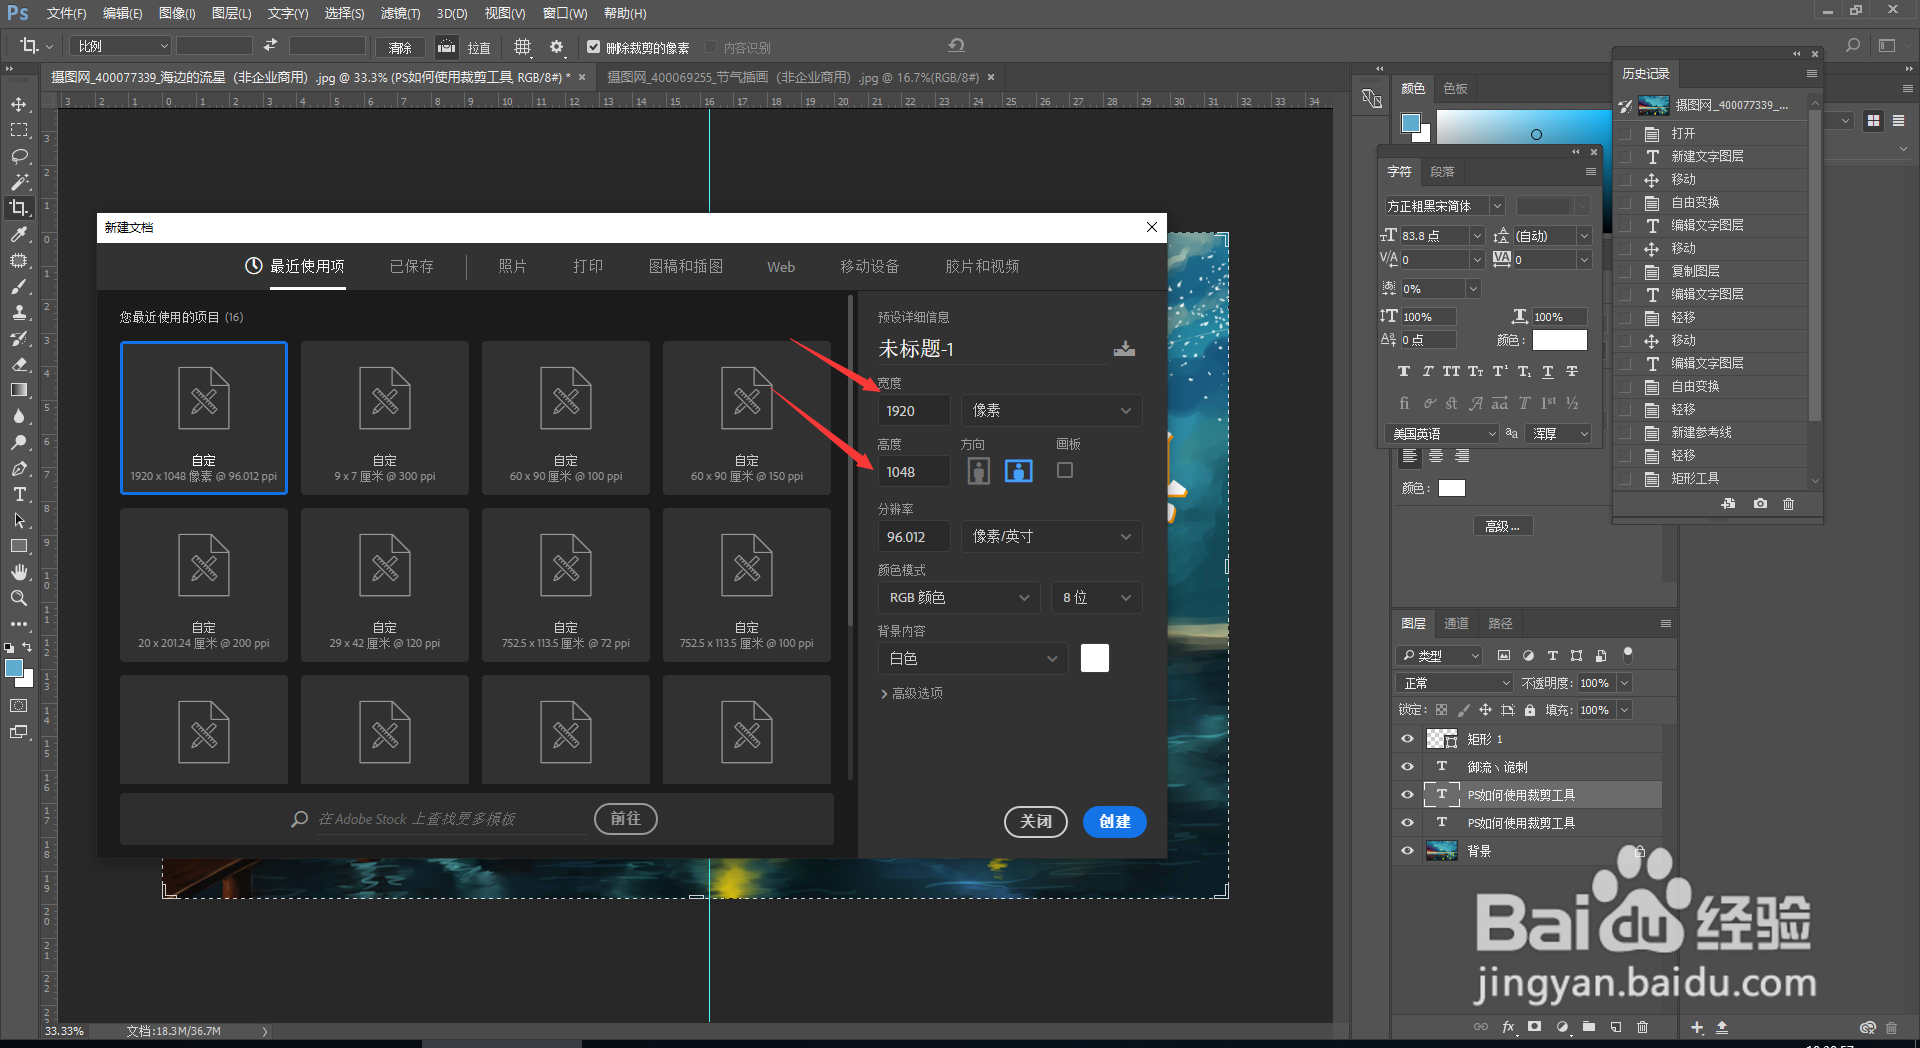Toggle visibility of selected PS如何使用裁剪工具 layer
The width and height of the screenshot is (1920, 1048).
1407,795
